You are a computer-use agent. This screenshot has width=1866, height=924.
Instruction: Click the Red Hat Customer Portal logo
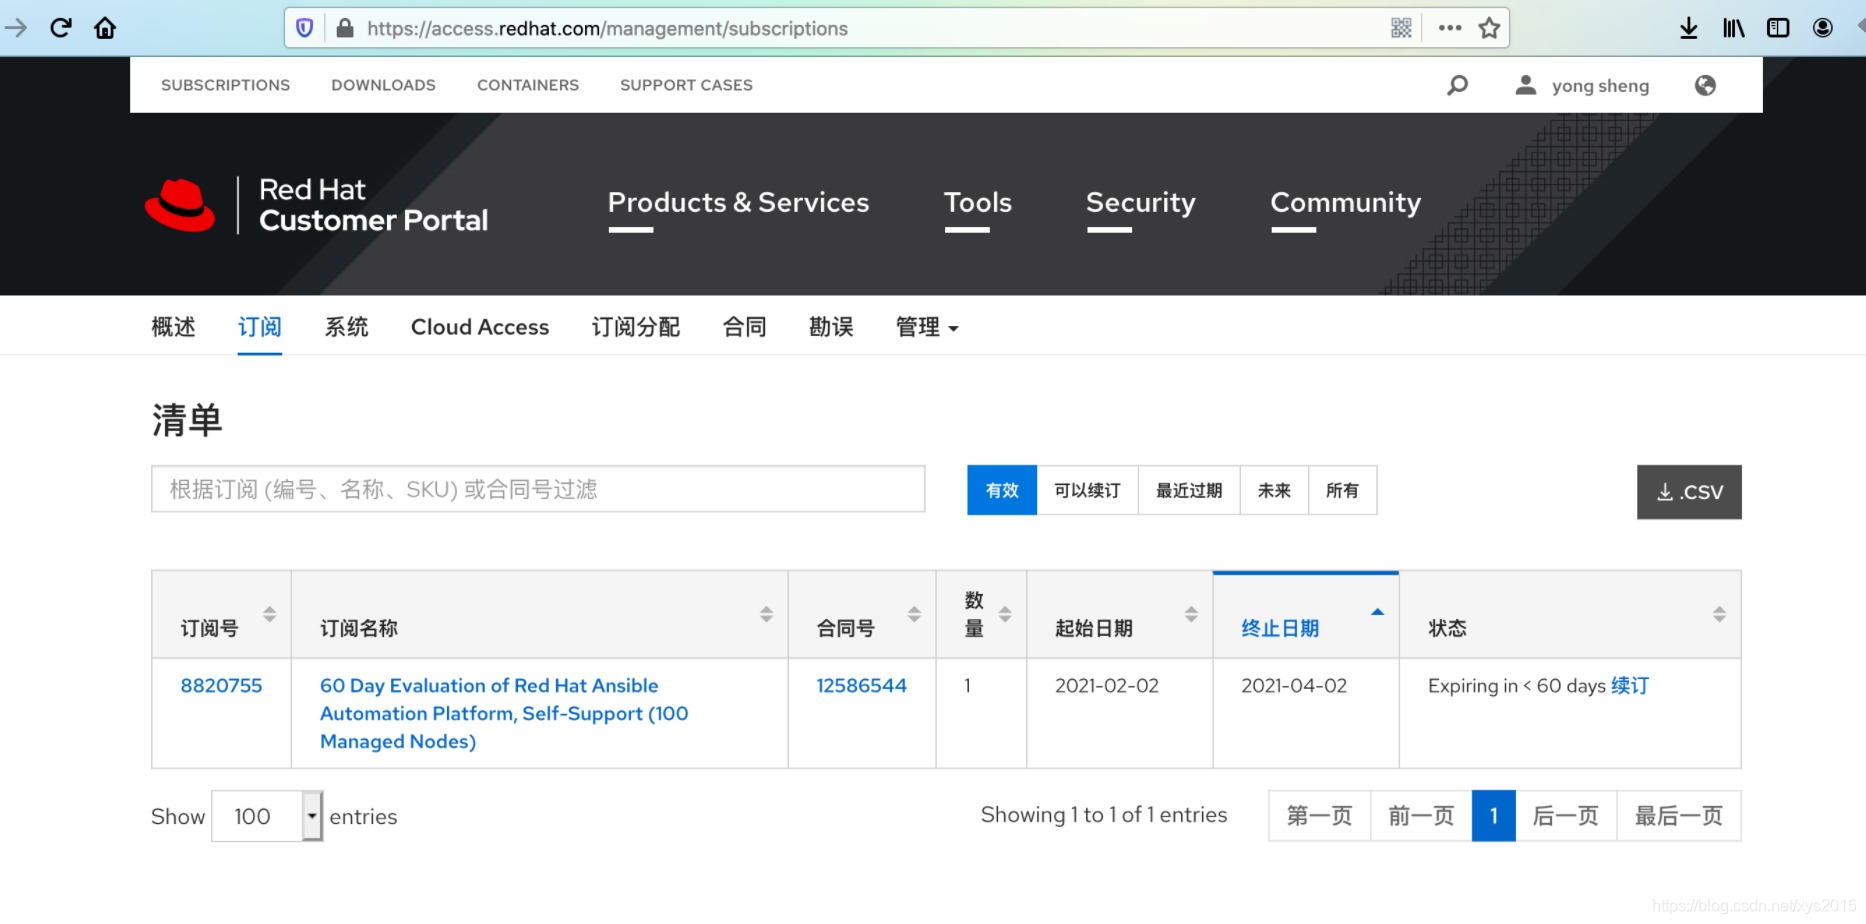coord(317,205)
